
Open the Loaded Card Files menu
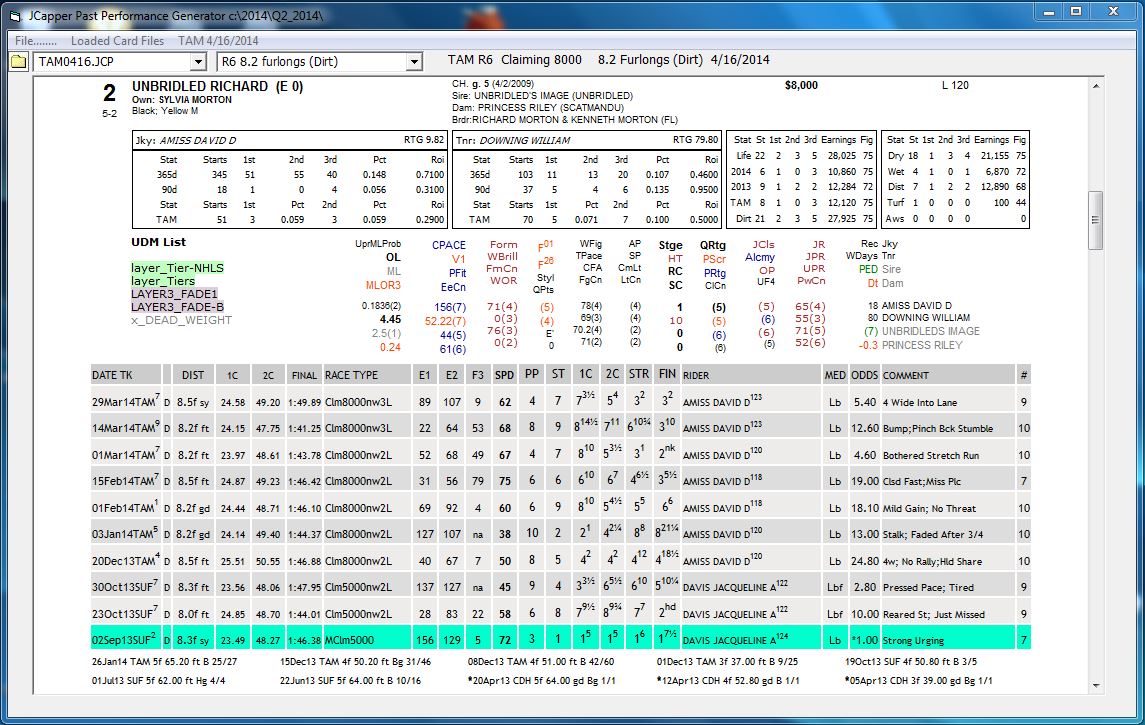tap(117, 41)
